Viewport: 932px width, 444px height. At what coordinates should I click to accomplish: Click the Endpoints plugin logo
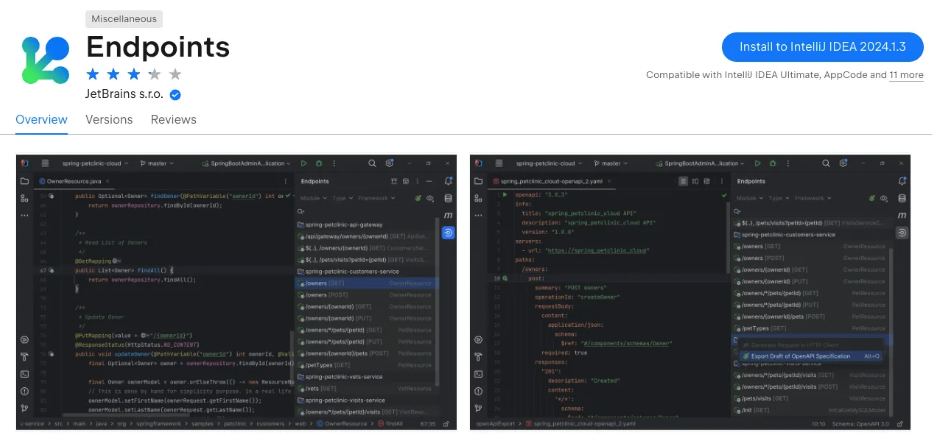pos(46,60)
